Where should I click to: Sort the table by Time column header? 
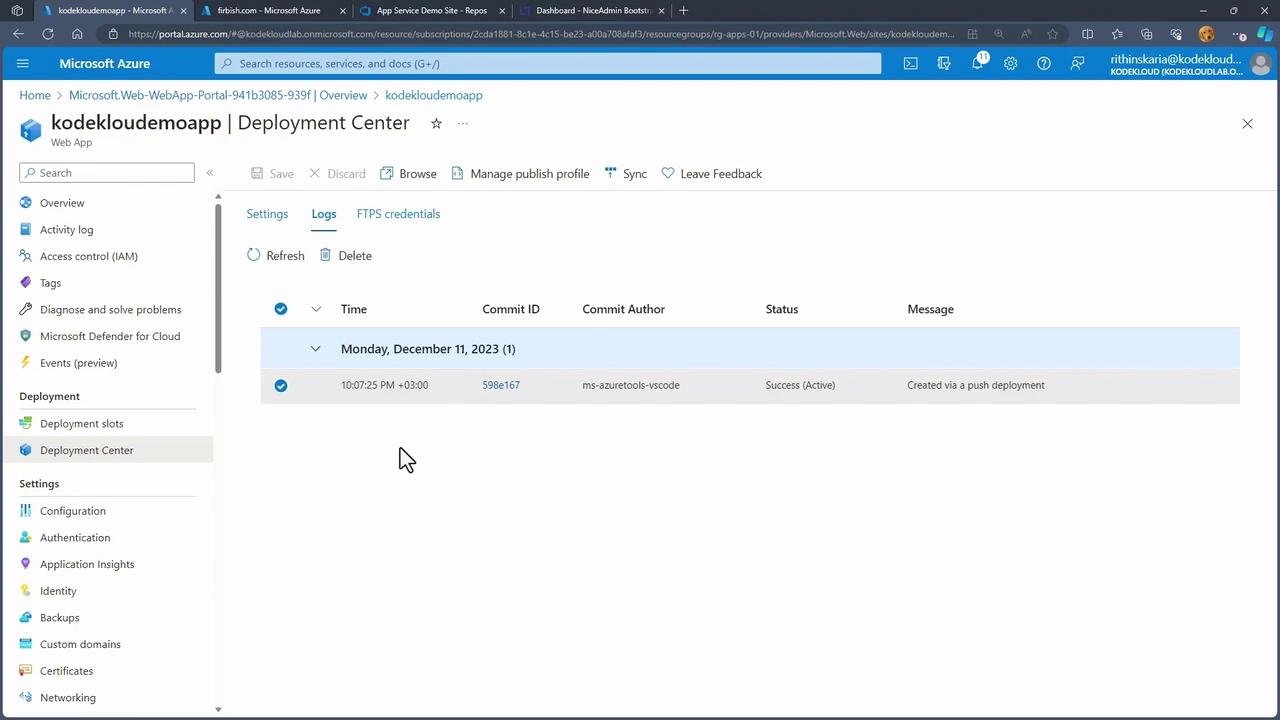(x=354, y=309)
